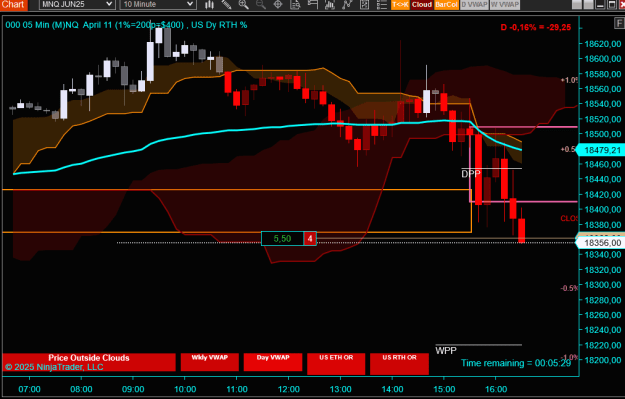This screenshot has height=399, width=625.
Task: Click the 14:00 time axis label
Action: 392,389
